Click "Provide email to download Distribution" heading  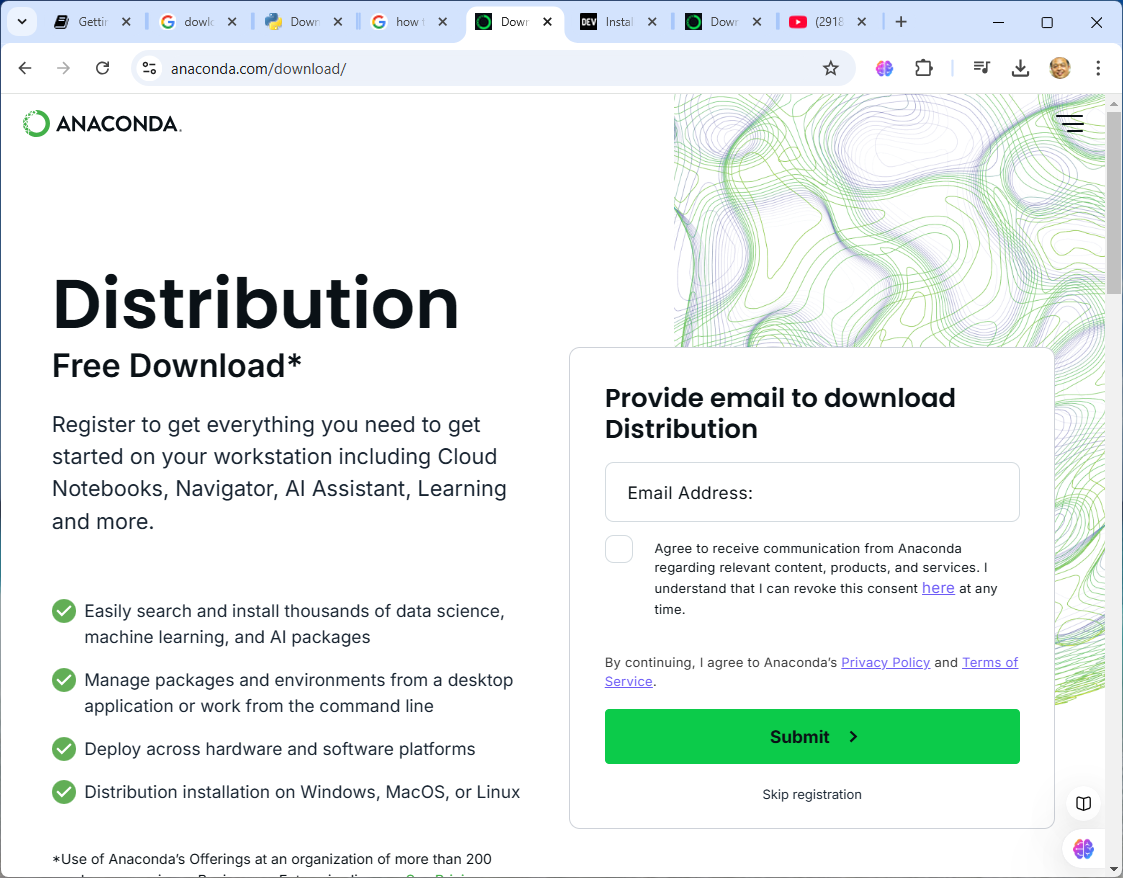click(x=780, y=413)
